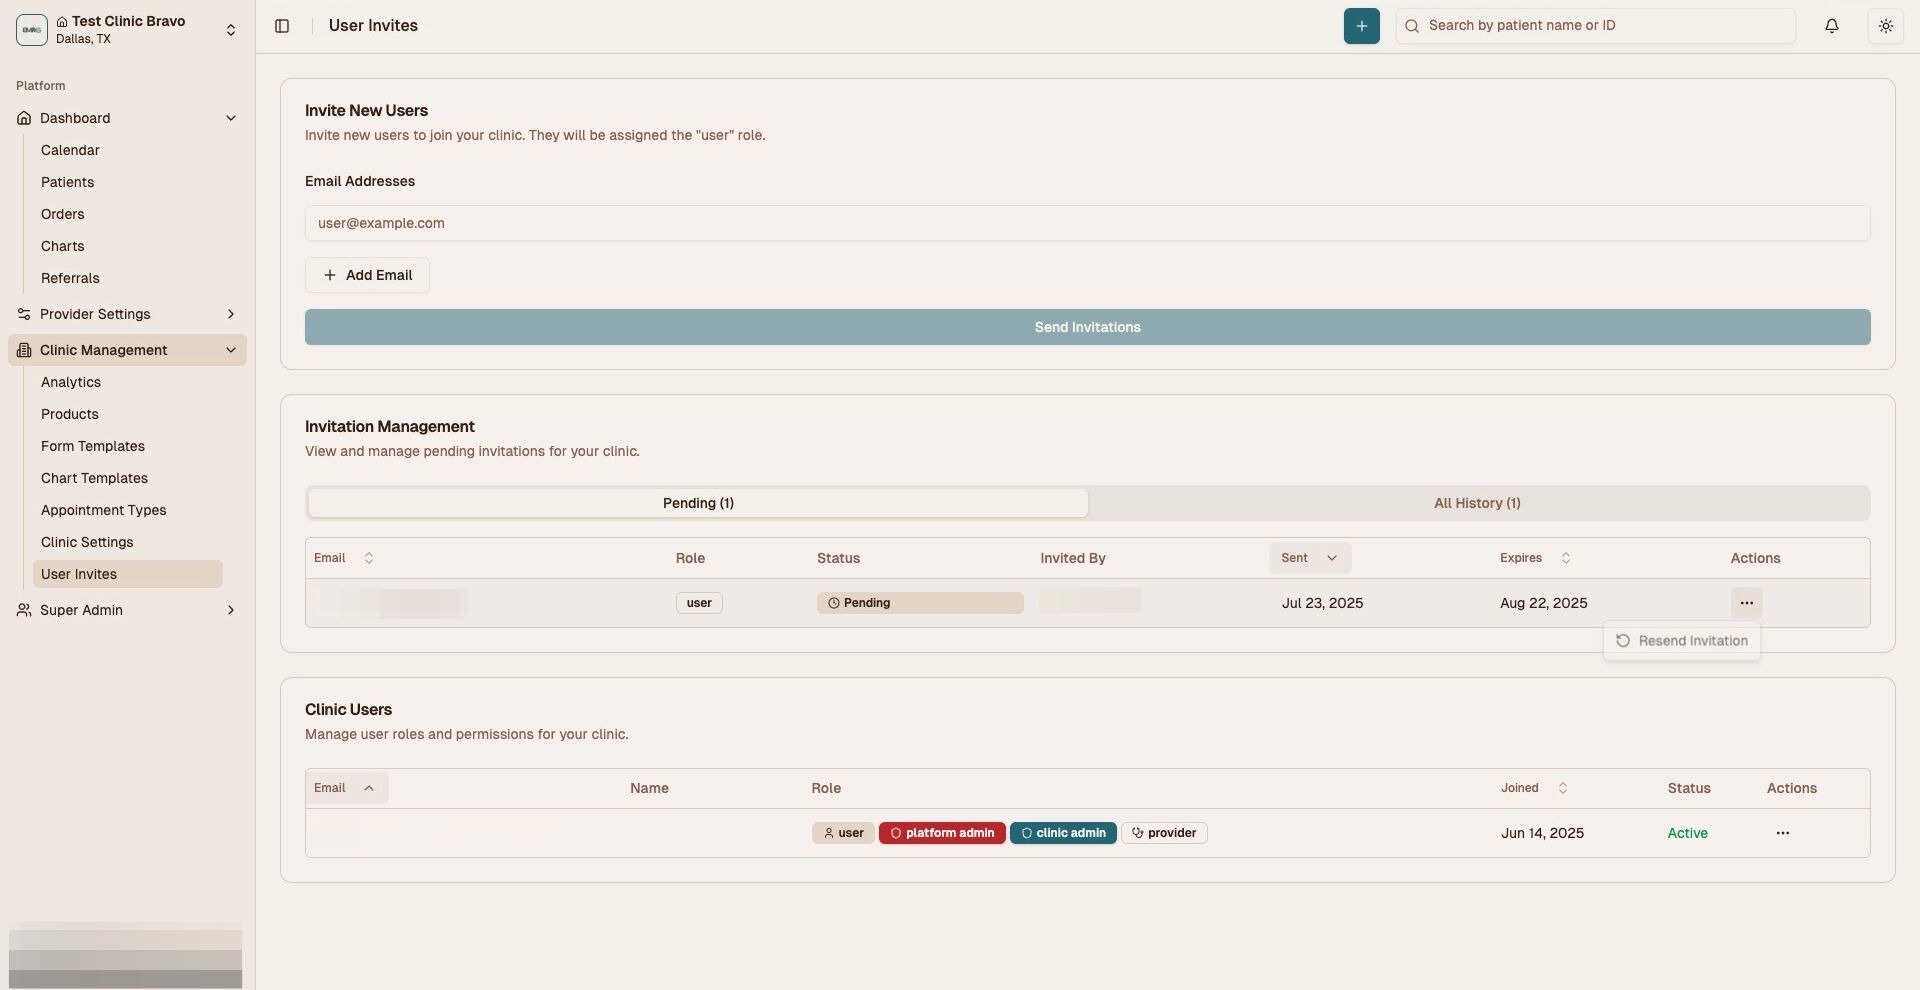Choose Resend Invitation from the menu
1920x990 pixels.
pyautogui.click(x=1681, y=641)
